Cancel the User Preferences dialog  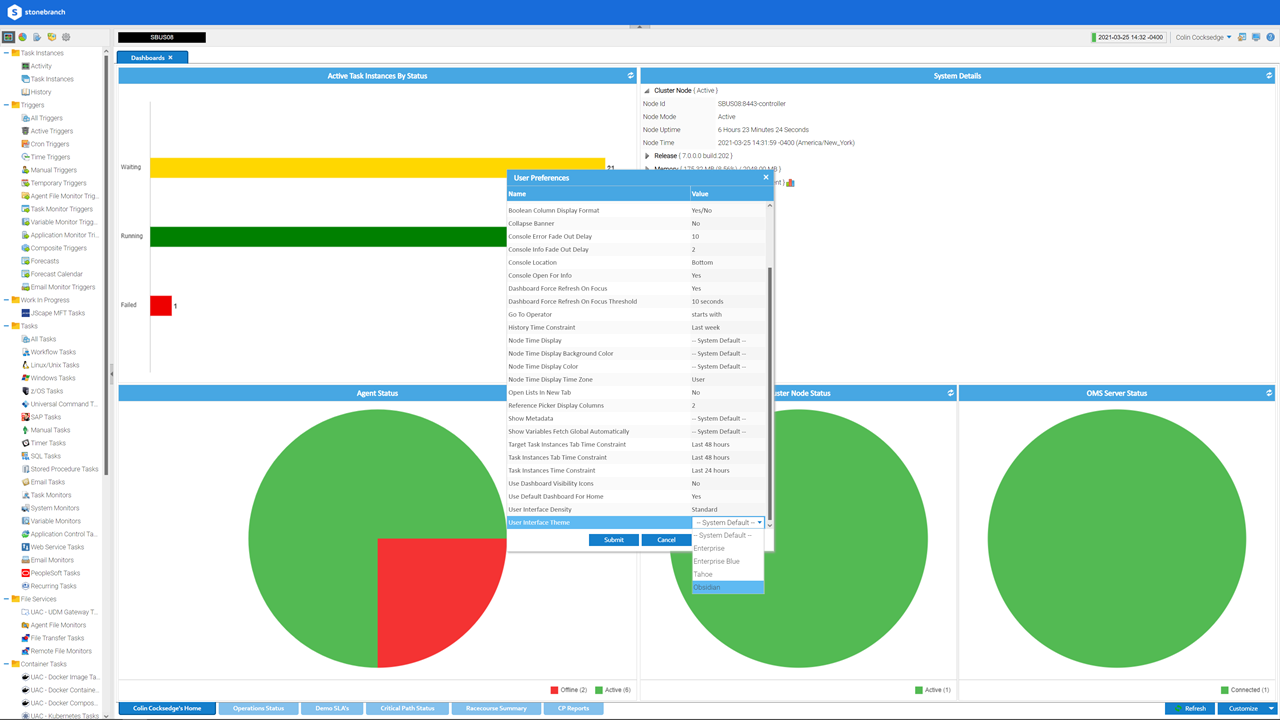coord(666,540)
